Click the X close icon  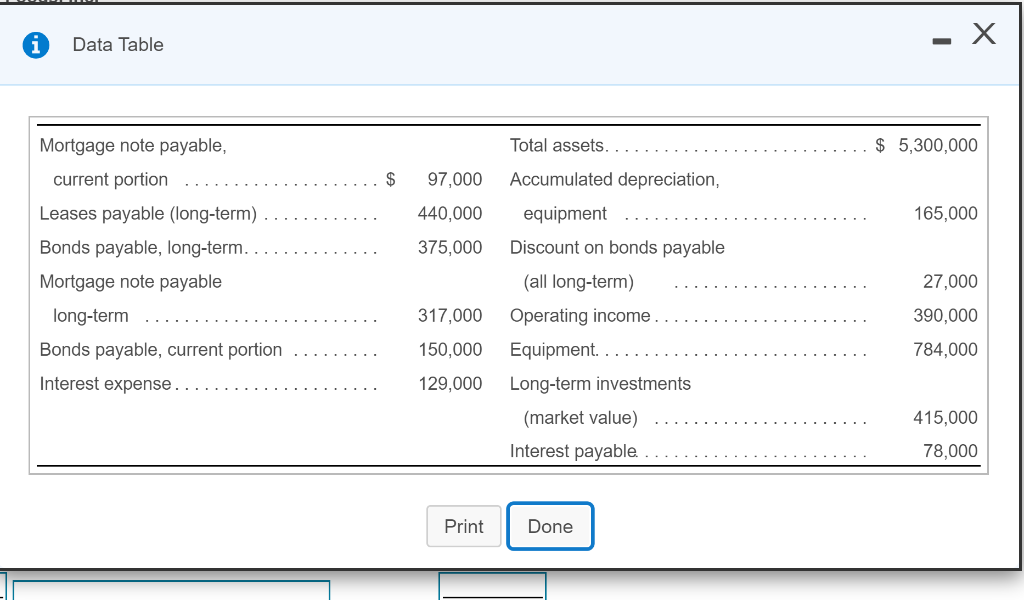click(984, 34)
